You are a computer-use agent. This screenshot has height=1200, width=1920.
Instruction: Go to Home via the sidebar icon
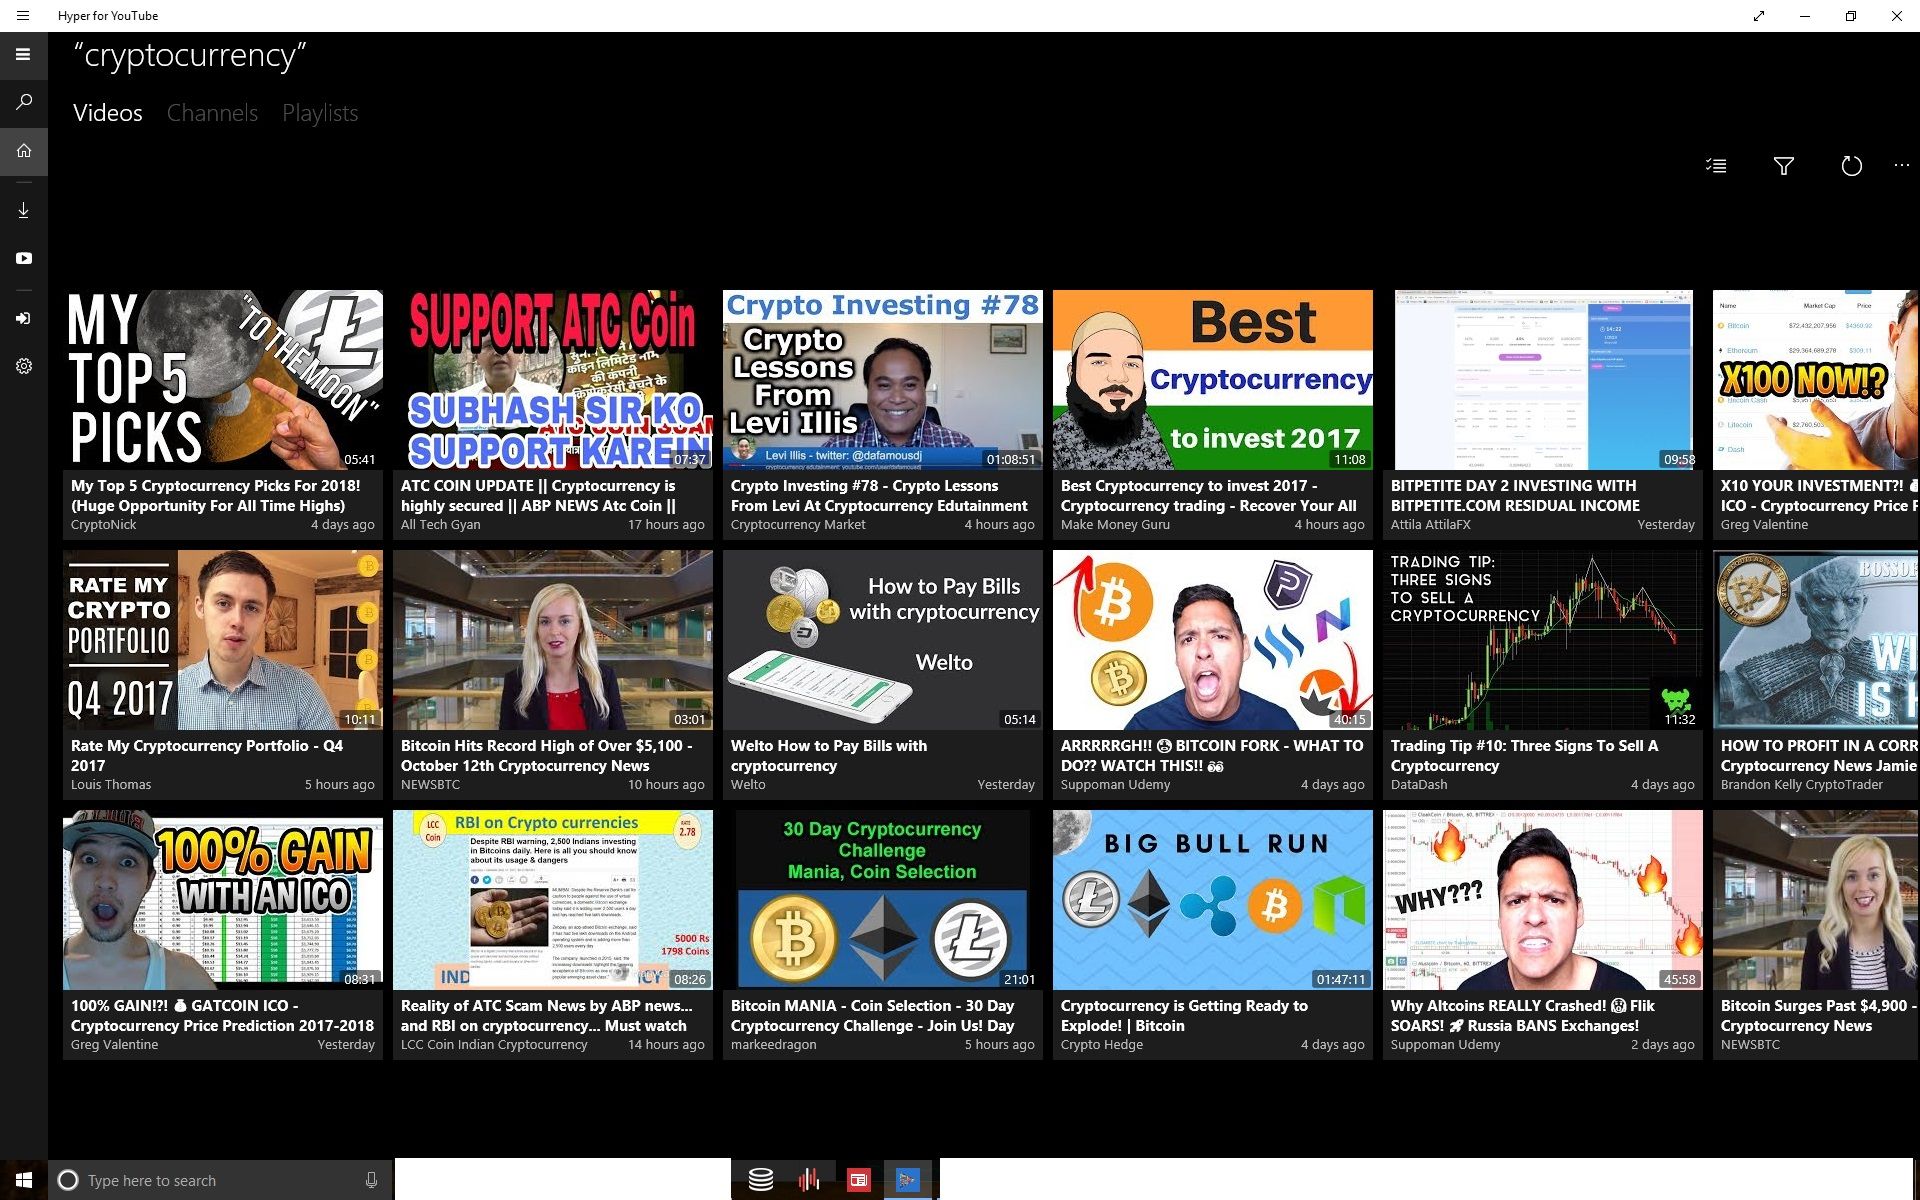[23, 151]
